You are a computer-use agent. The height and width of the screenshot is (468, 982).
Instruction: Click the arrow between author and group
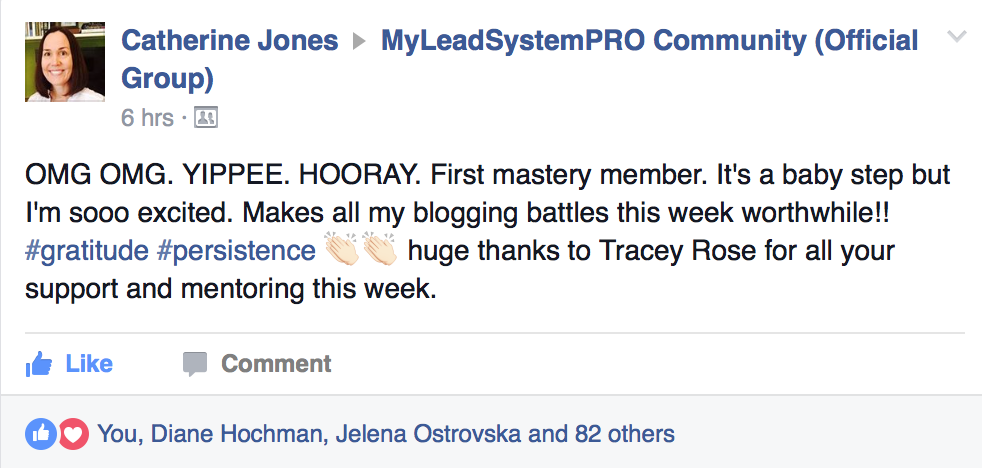pyautogui.click(x=359, y=42)
